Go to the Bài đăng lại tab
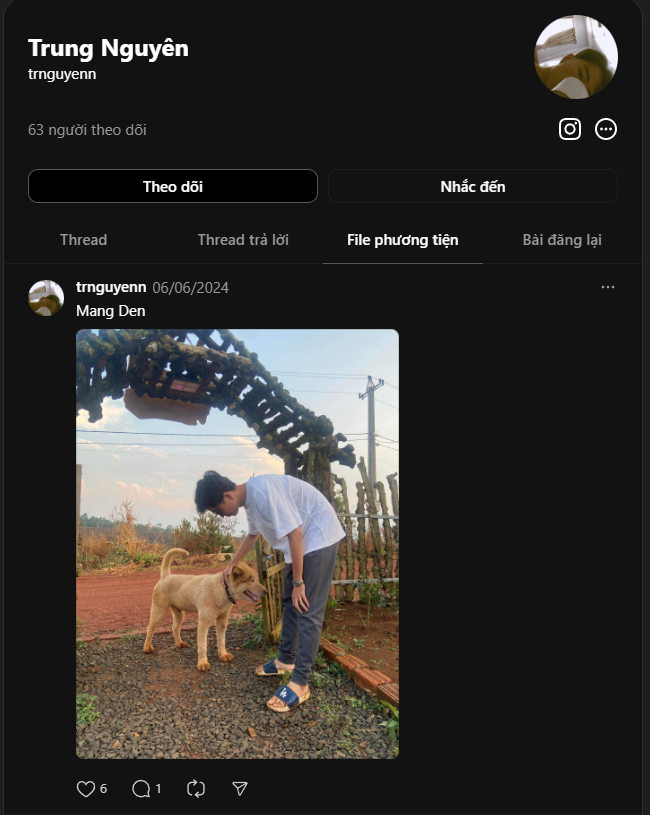Viewport: 650px width, 815px height. 562,240
